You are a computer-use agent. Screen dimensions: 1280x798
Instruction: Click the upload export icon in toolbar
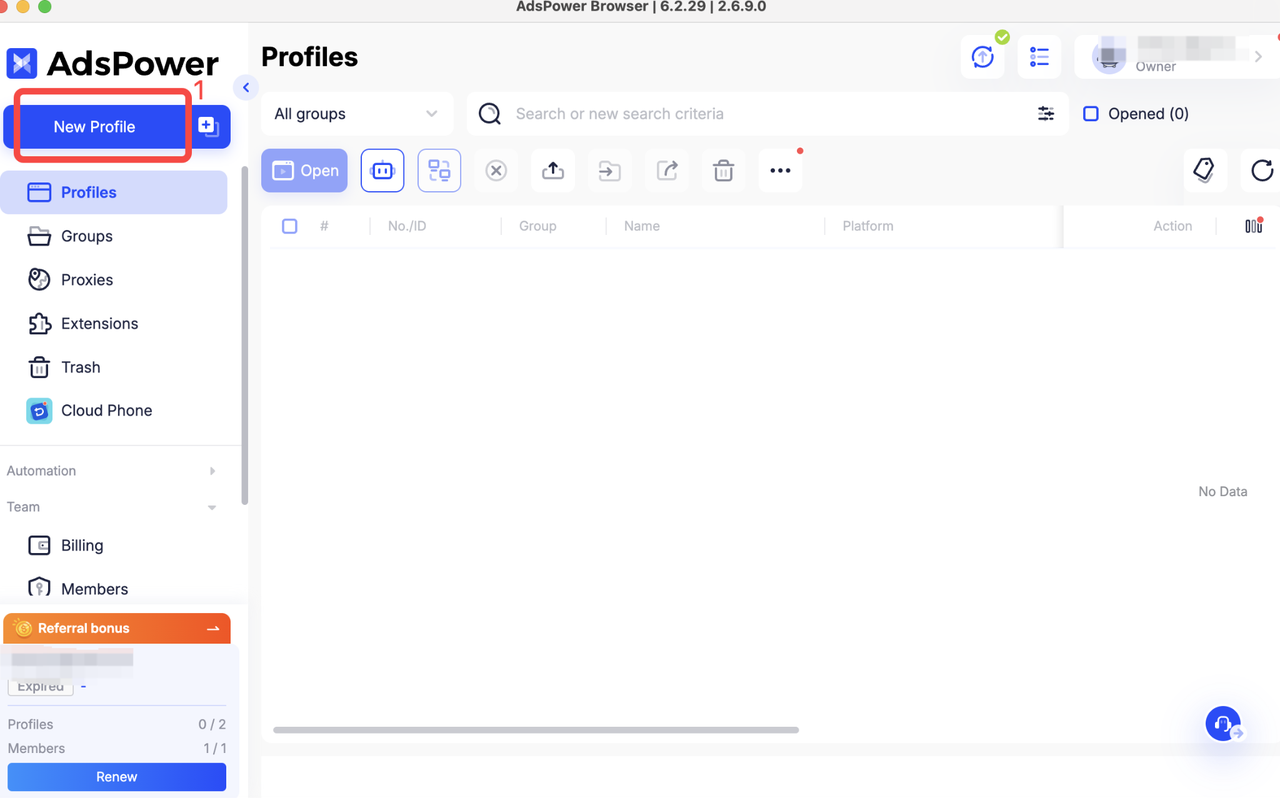553,171
